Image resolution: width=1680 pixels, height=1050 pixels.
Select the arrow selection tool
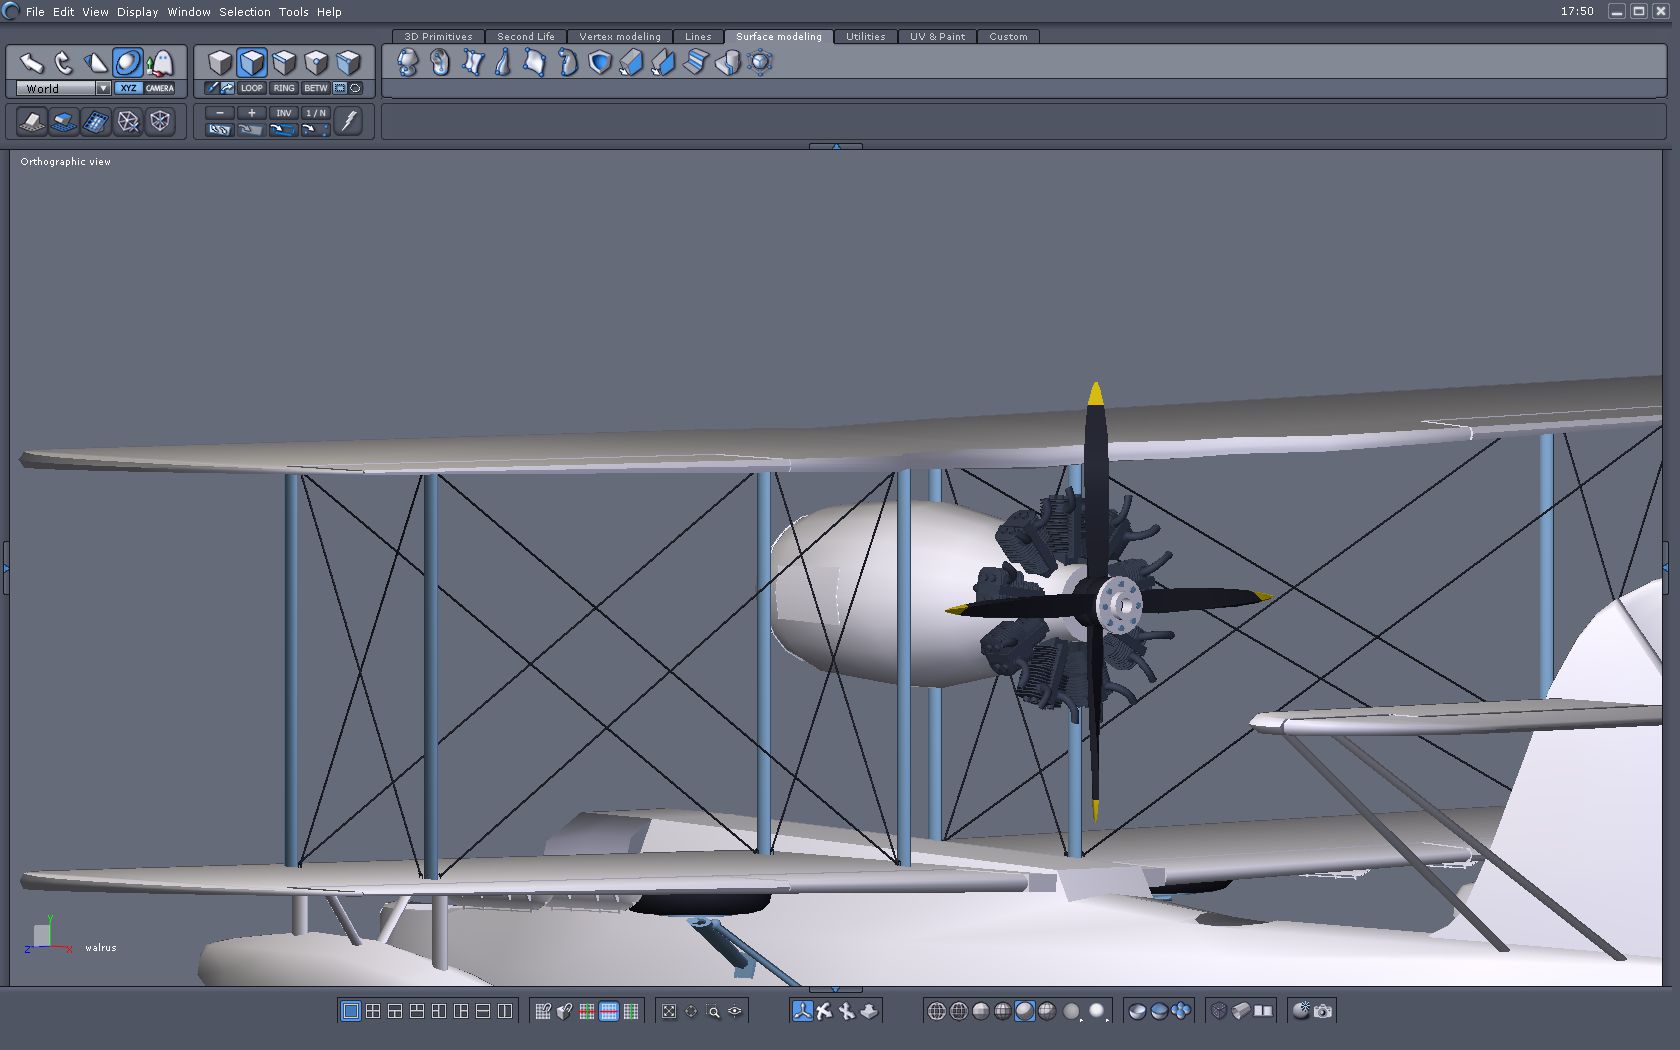[x=31, y=63]
